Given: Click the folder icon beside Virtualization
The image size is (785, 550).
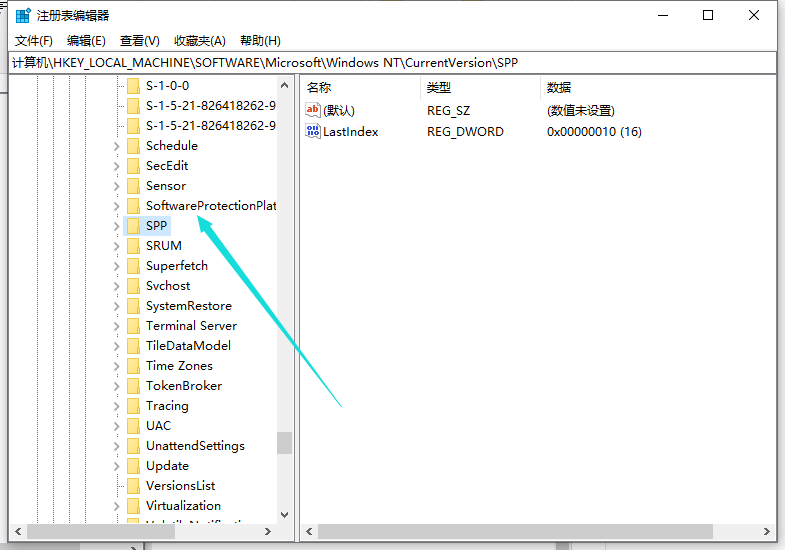Looking at the screenshot, I should (132, 506).
